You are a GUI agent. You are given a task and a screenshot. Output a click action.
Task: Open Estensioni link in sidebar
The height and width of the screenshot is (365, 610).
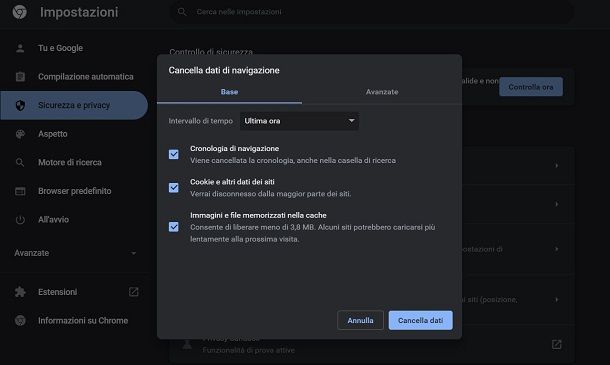(74, 292)
